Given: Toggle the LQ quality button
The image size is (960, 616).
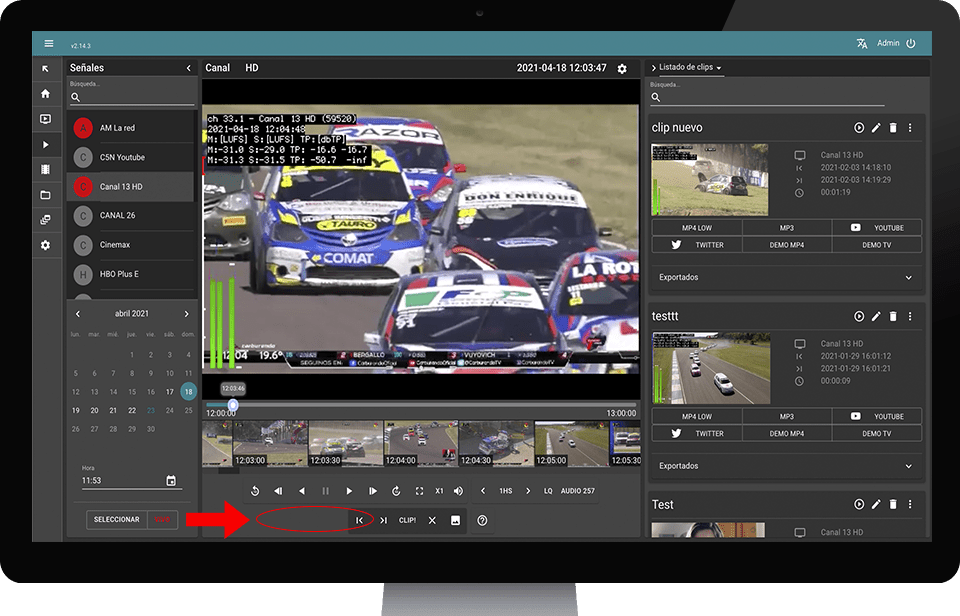Looking at the screenshot, I should pos(548,491).
